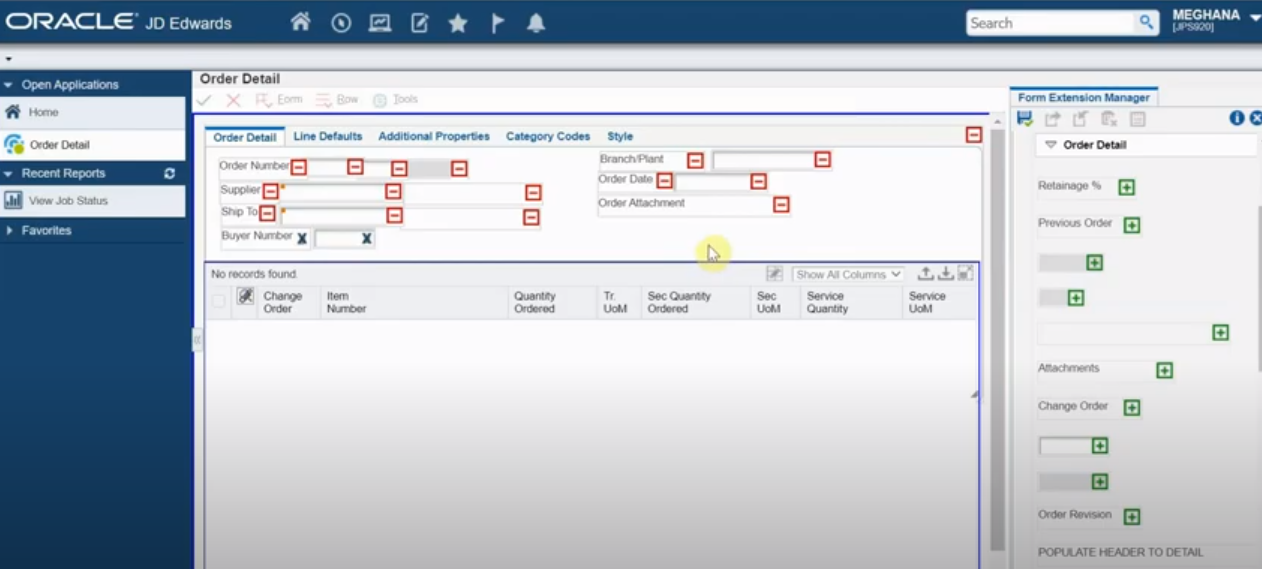Click the red X Cancel toolbar icon
This screenshot has width=1262, height=569.
[233, 100]
